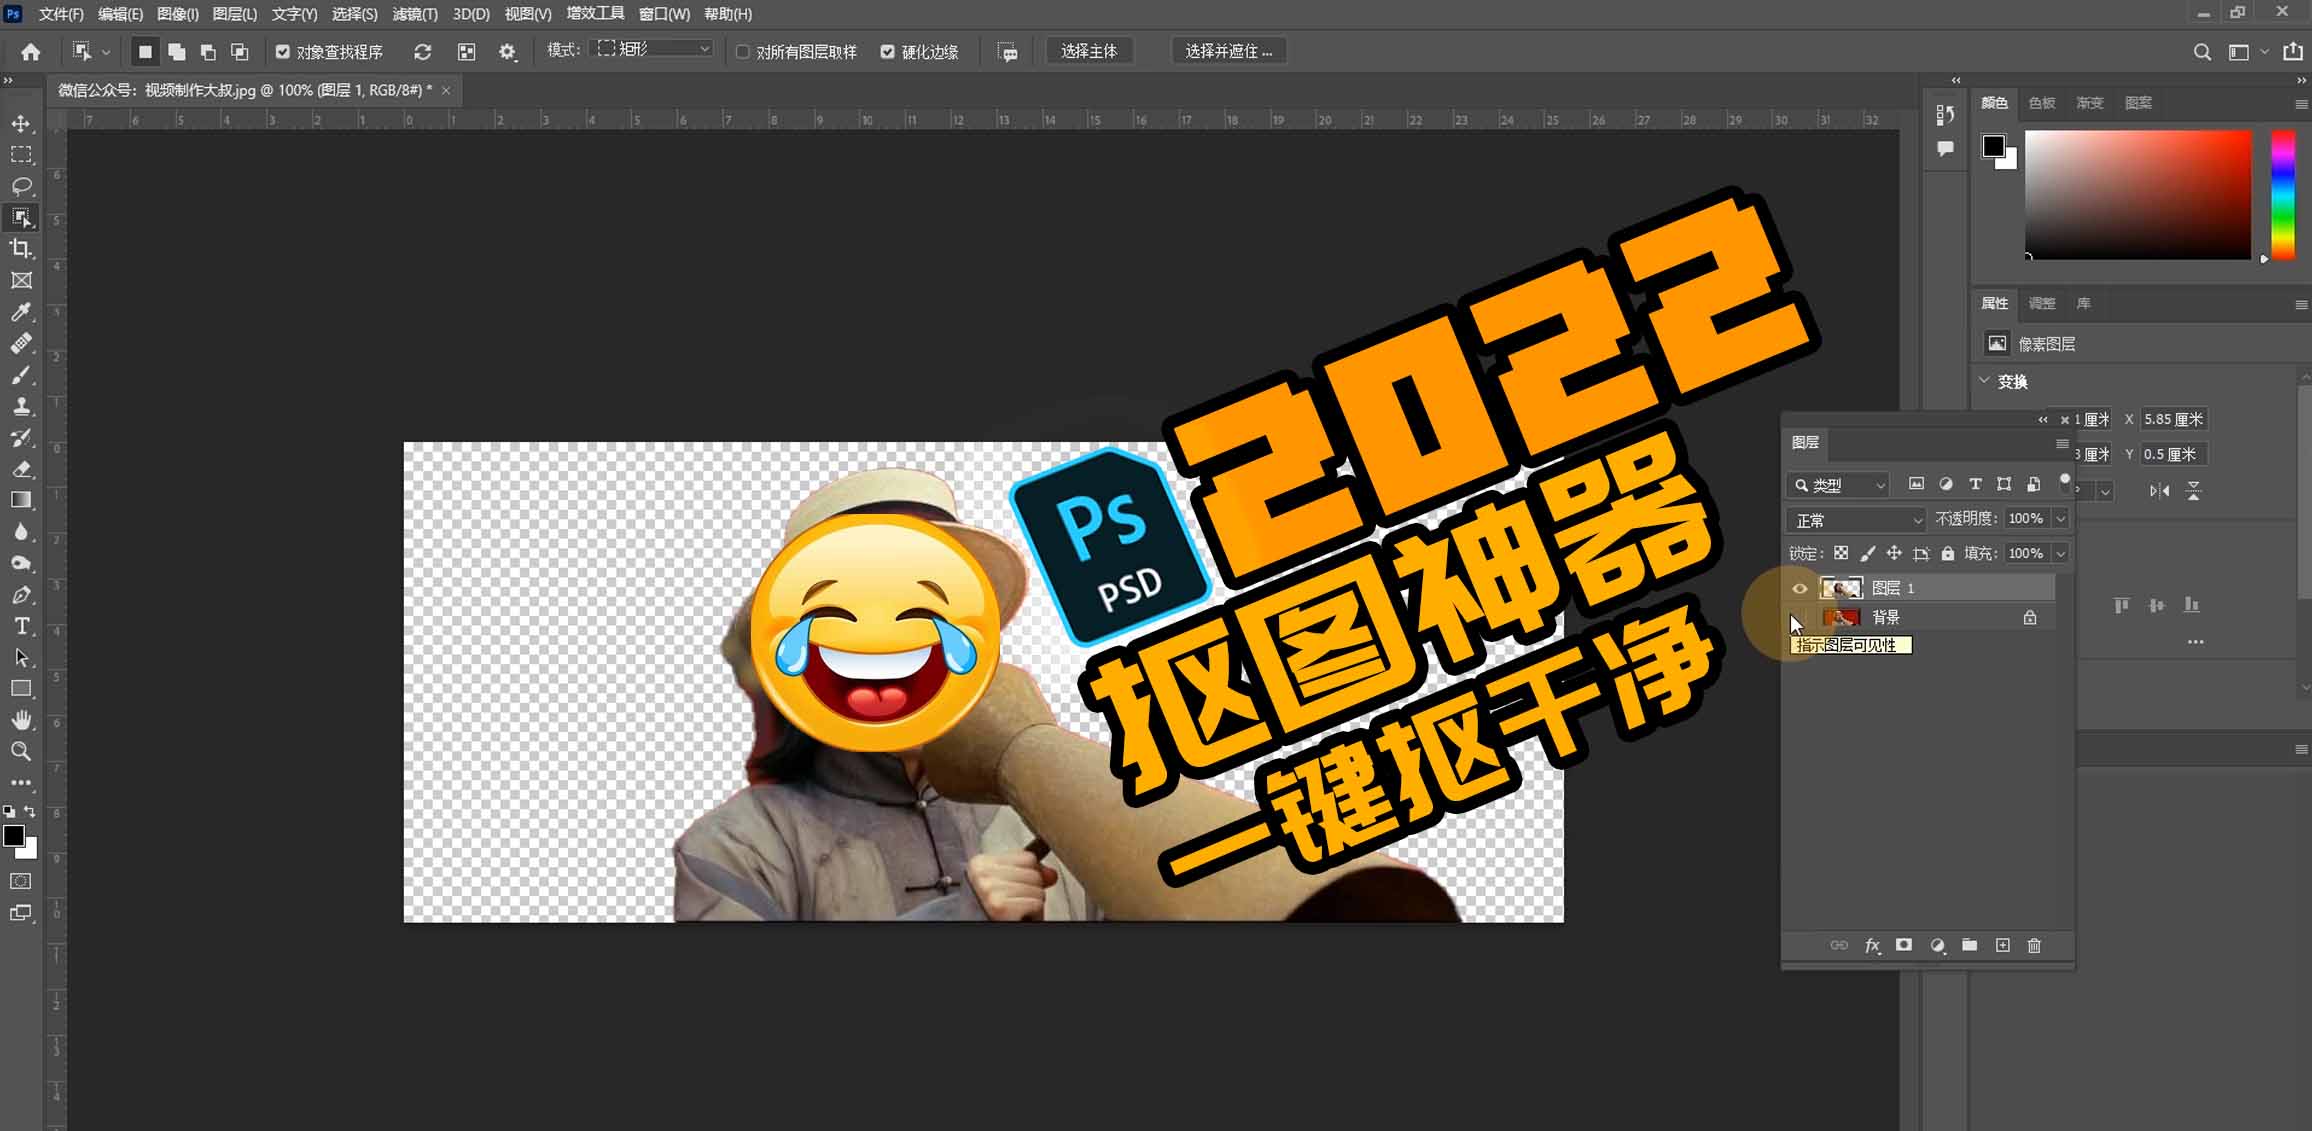Select the Healing Brush tool
This screenshot has width=2312, height=1131.
21,343
